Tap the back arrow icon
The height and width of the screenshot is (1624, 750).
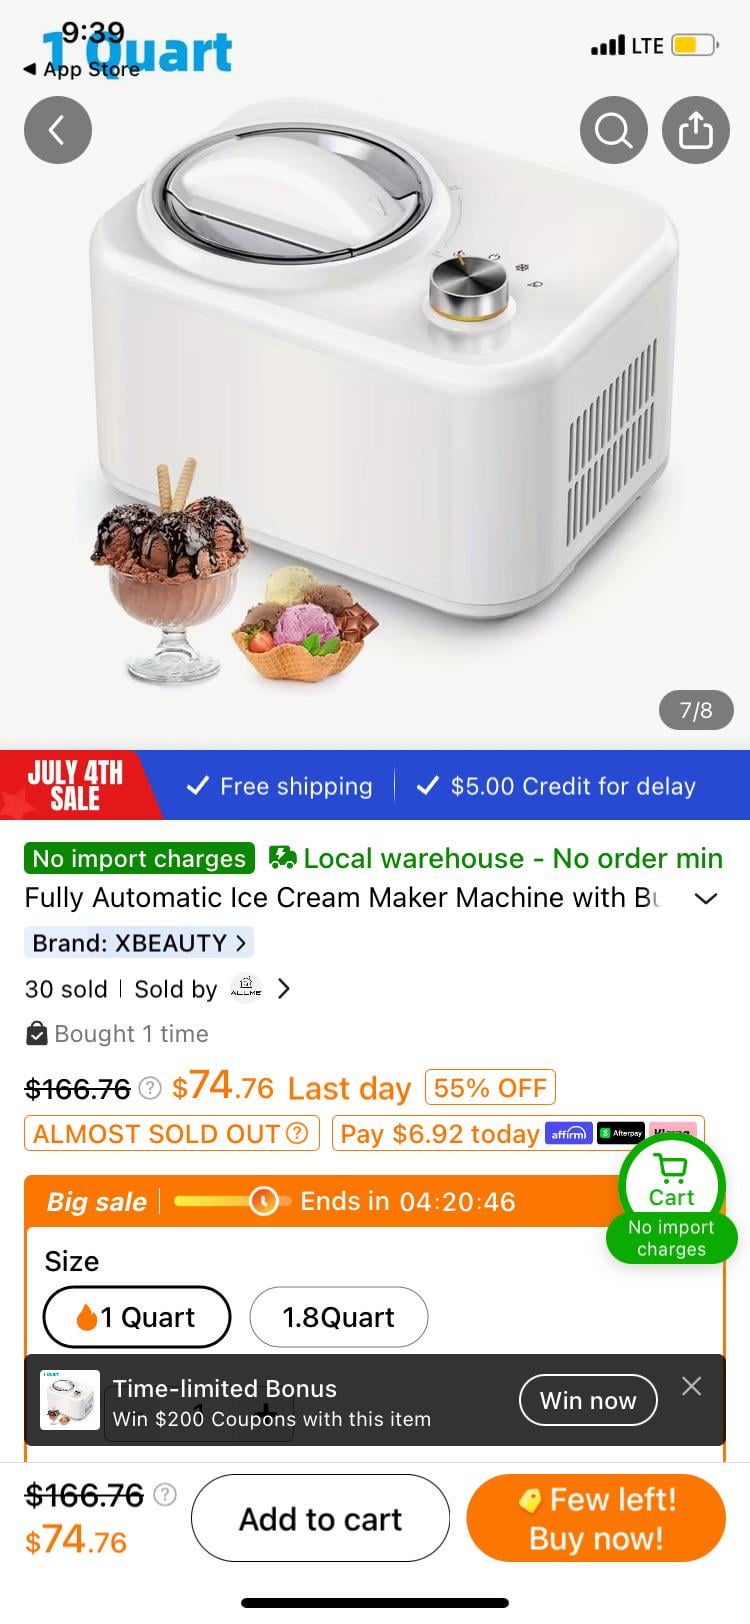pyautogui.click(x=58, y=130)
